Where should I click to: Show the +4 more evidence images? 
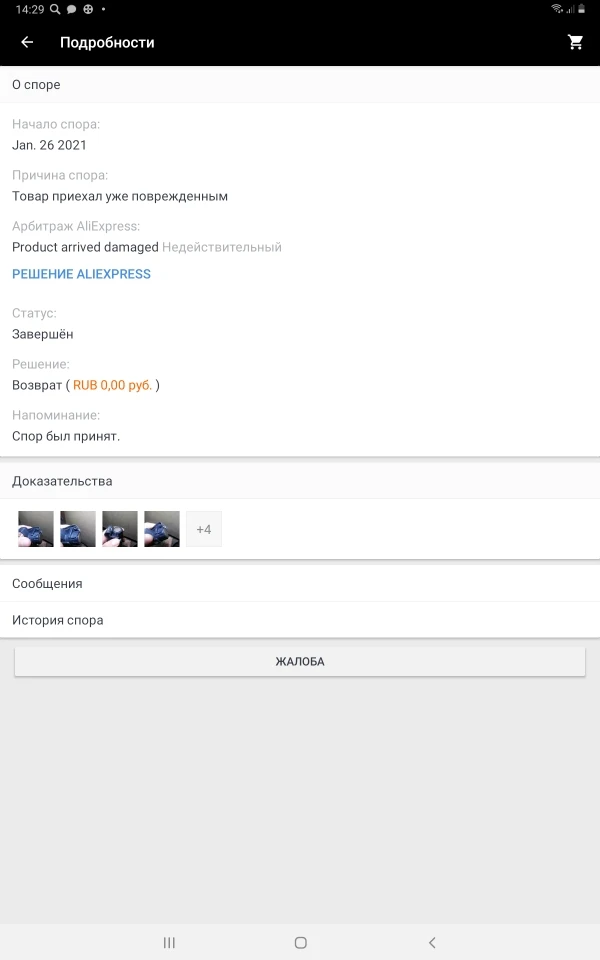pos(204,529)
